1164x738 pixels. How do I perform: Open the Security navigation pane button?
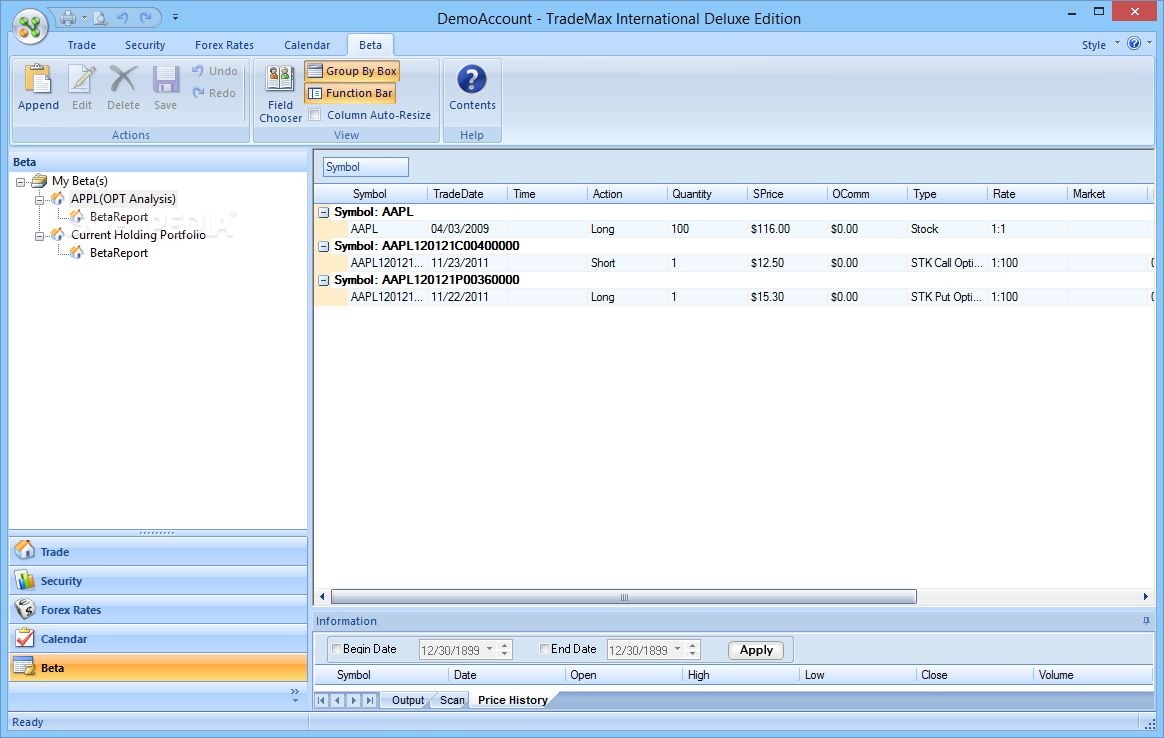tap(158, 581)
